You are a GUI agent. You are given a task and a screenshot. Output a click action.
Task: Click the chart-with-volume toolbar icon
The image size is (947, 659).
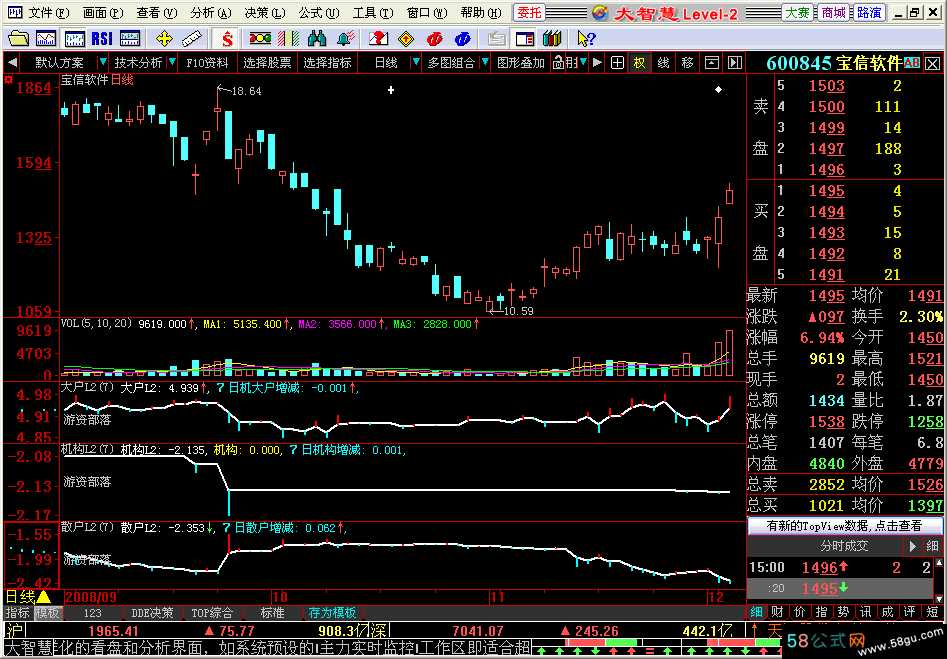(46, 39)
